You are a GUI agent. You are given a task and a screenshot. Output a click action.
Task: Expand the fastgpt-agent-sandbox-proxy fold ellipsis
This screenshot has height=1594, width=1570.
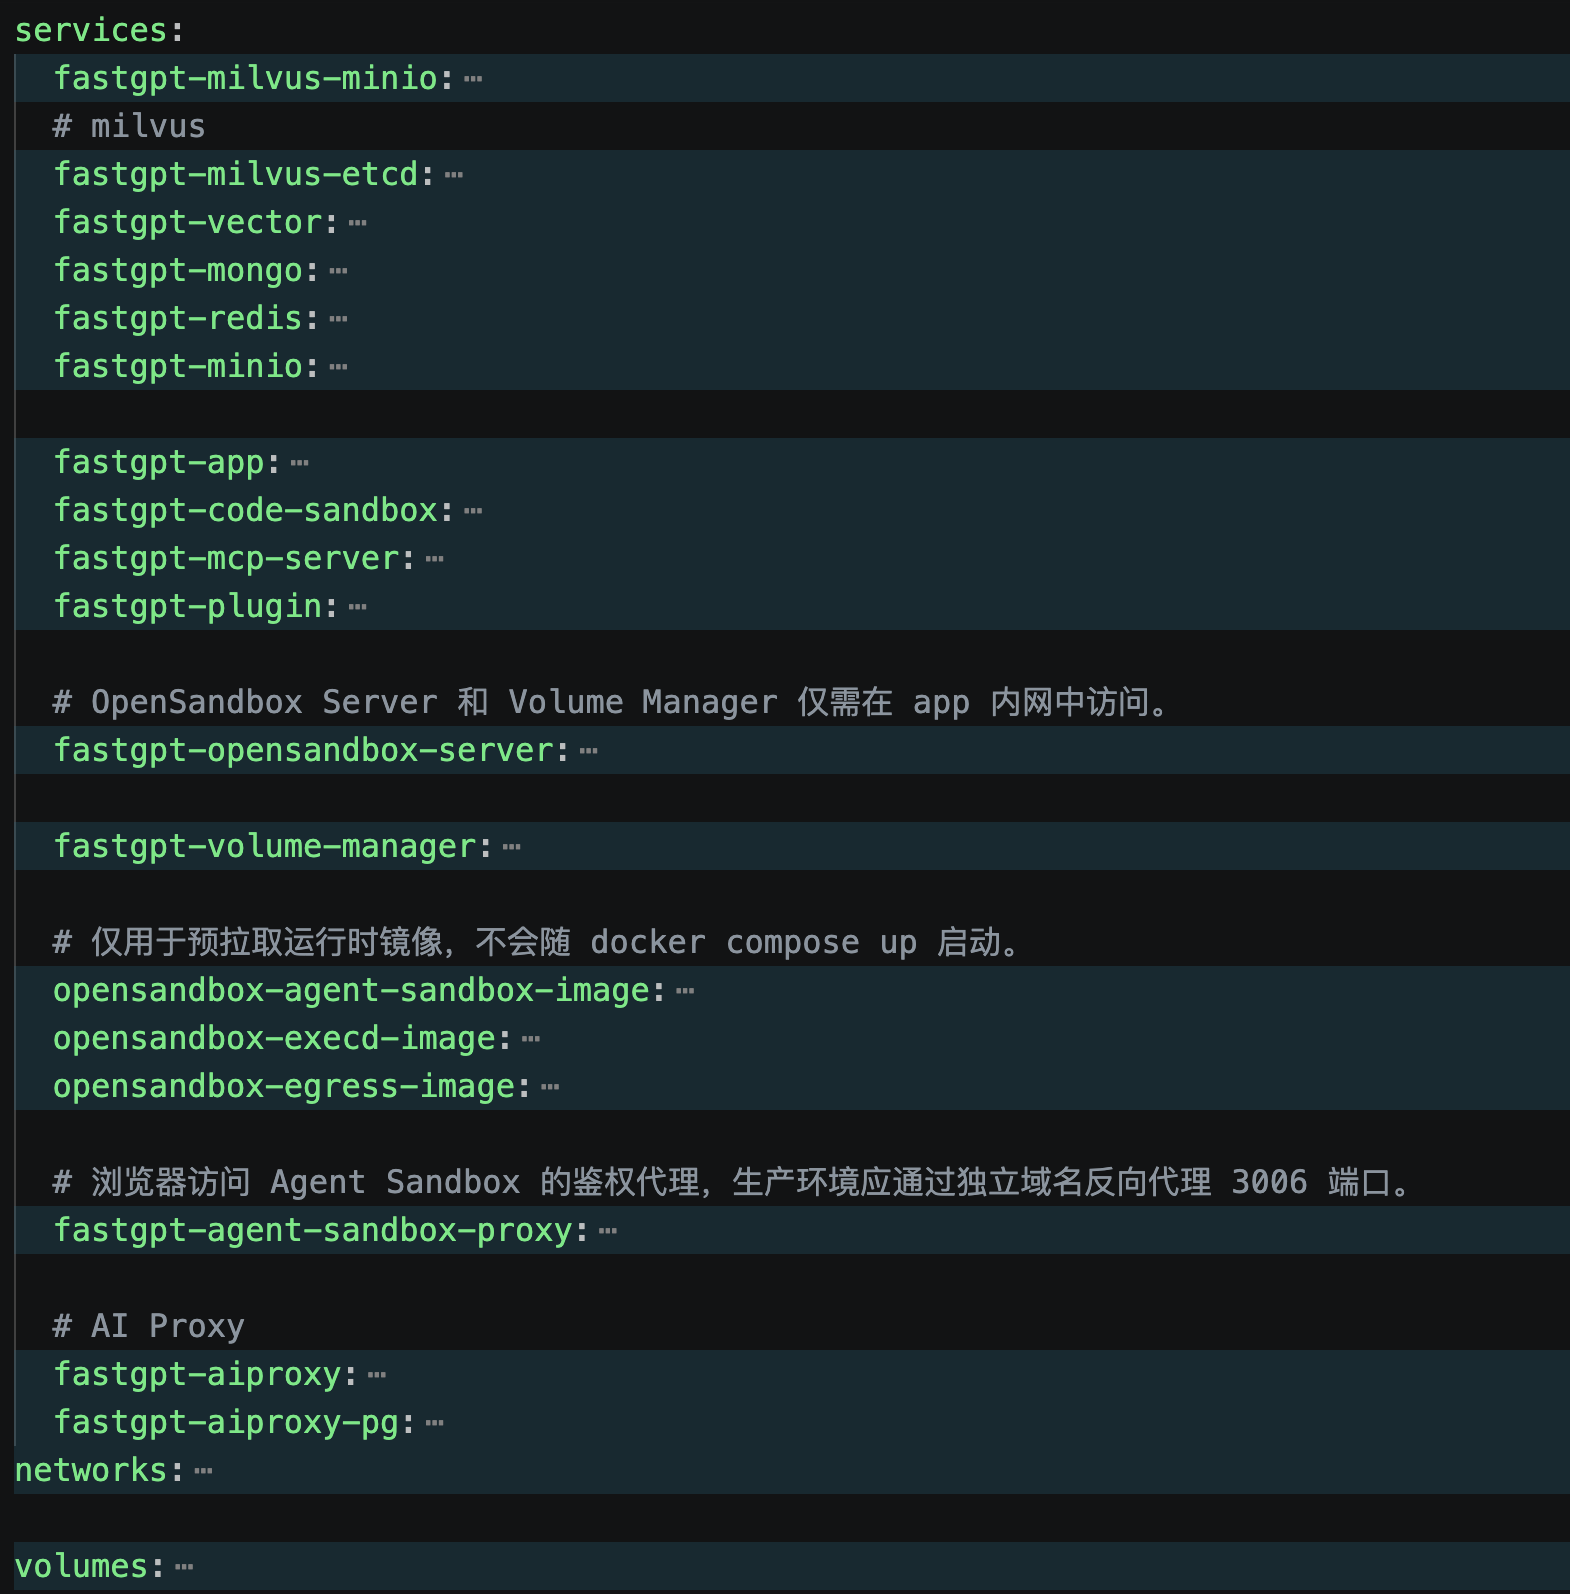[x=608, y=1231]
